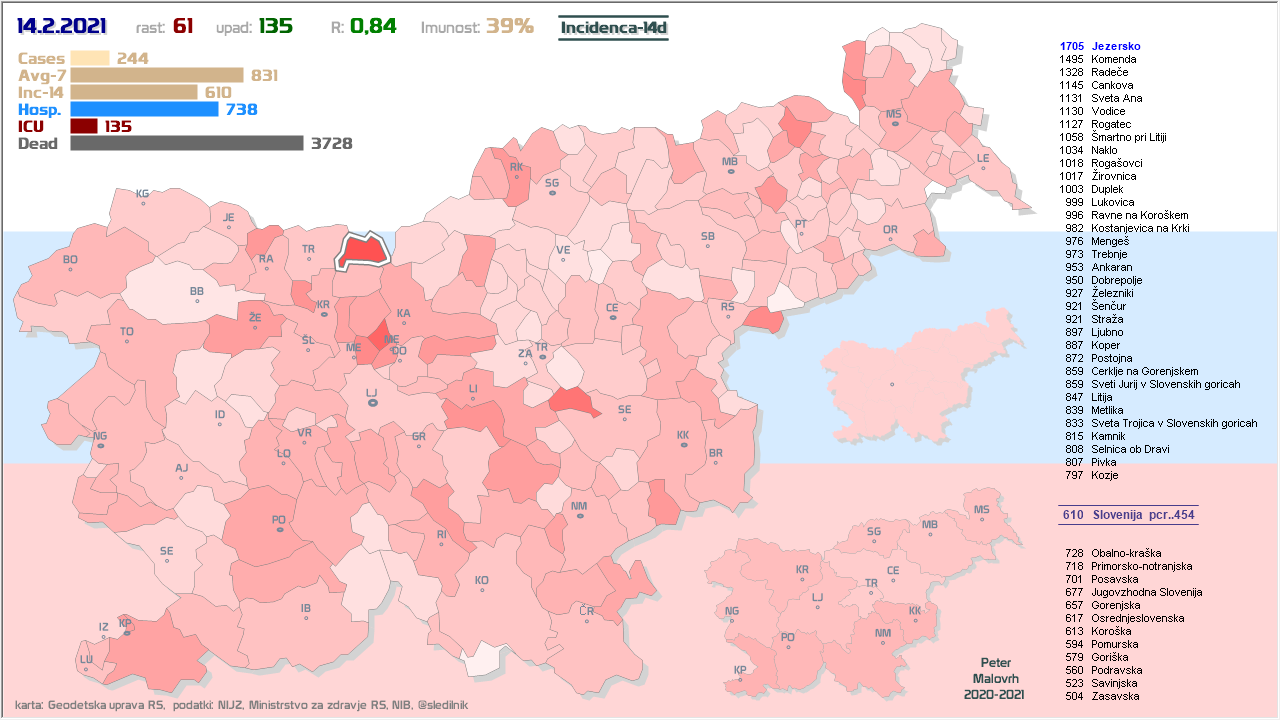Image resolution: width=1280 pixels, height=720 pixels.
Task: Click the Koper KP city marker
Action: [125, 632]
